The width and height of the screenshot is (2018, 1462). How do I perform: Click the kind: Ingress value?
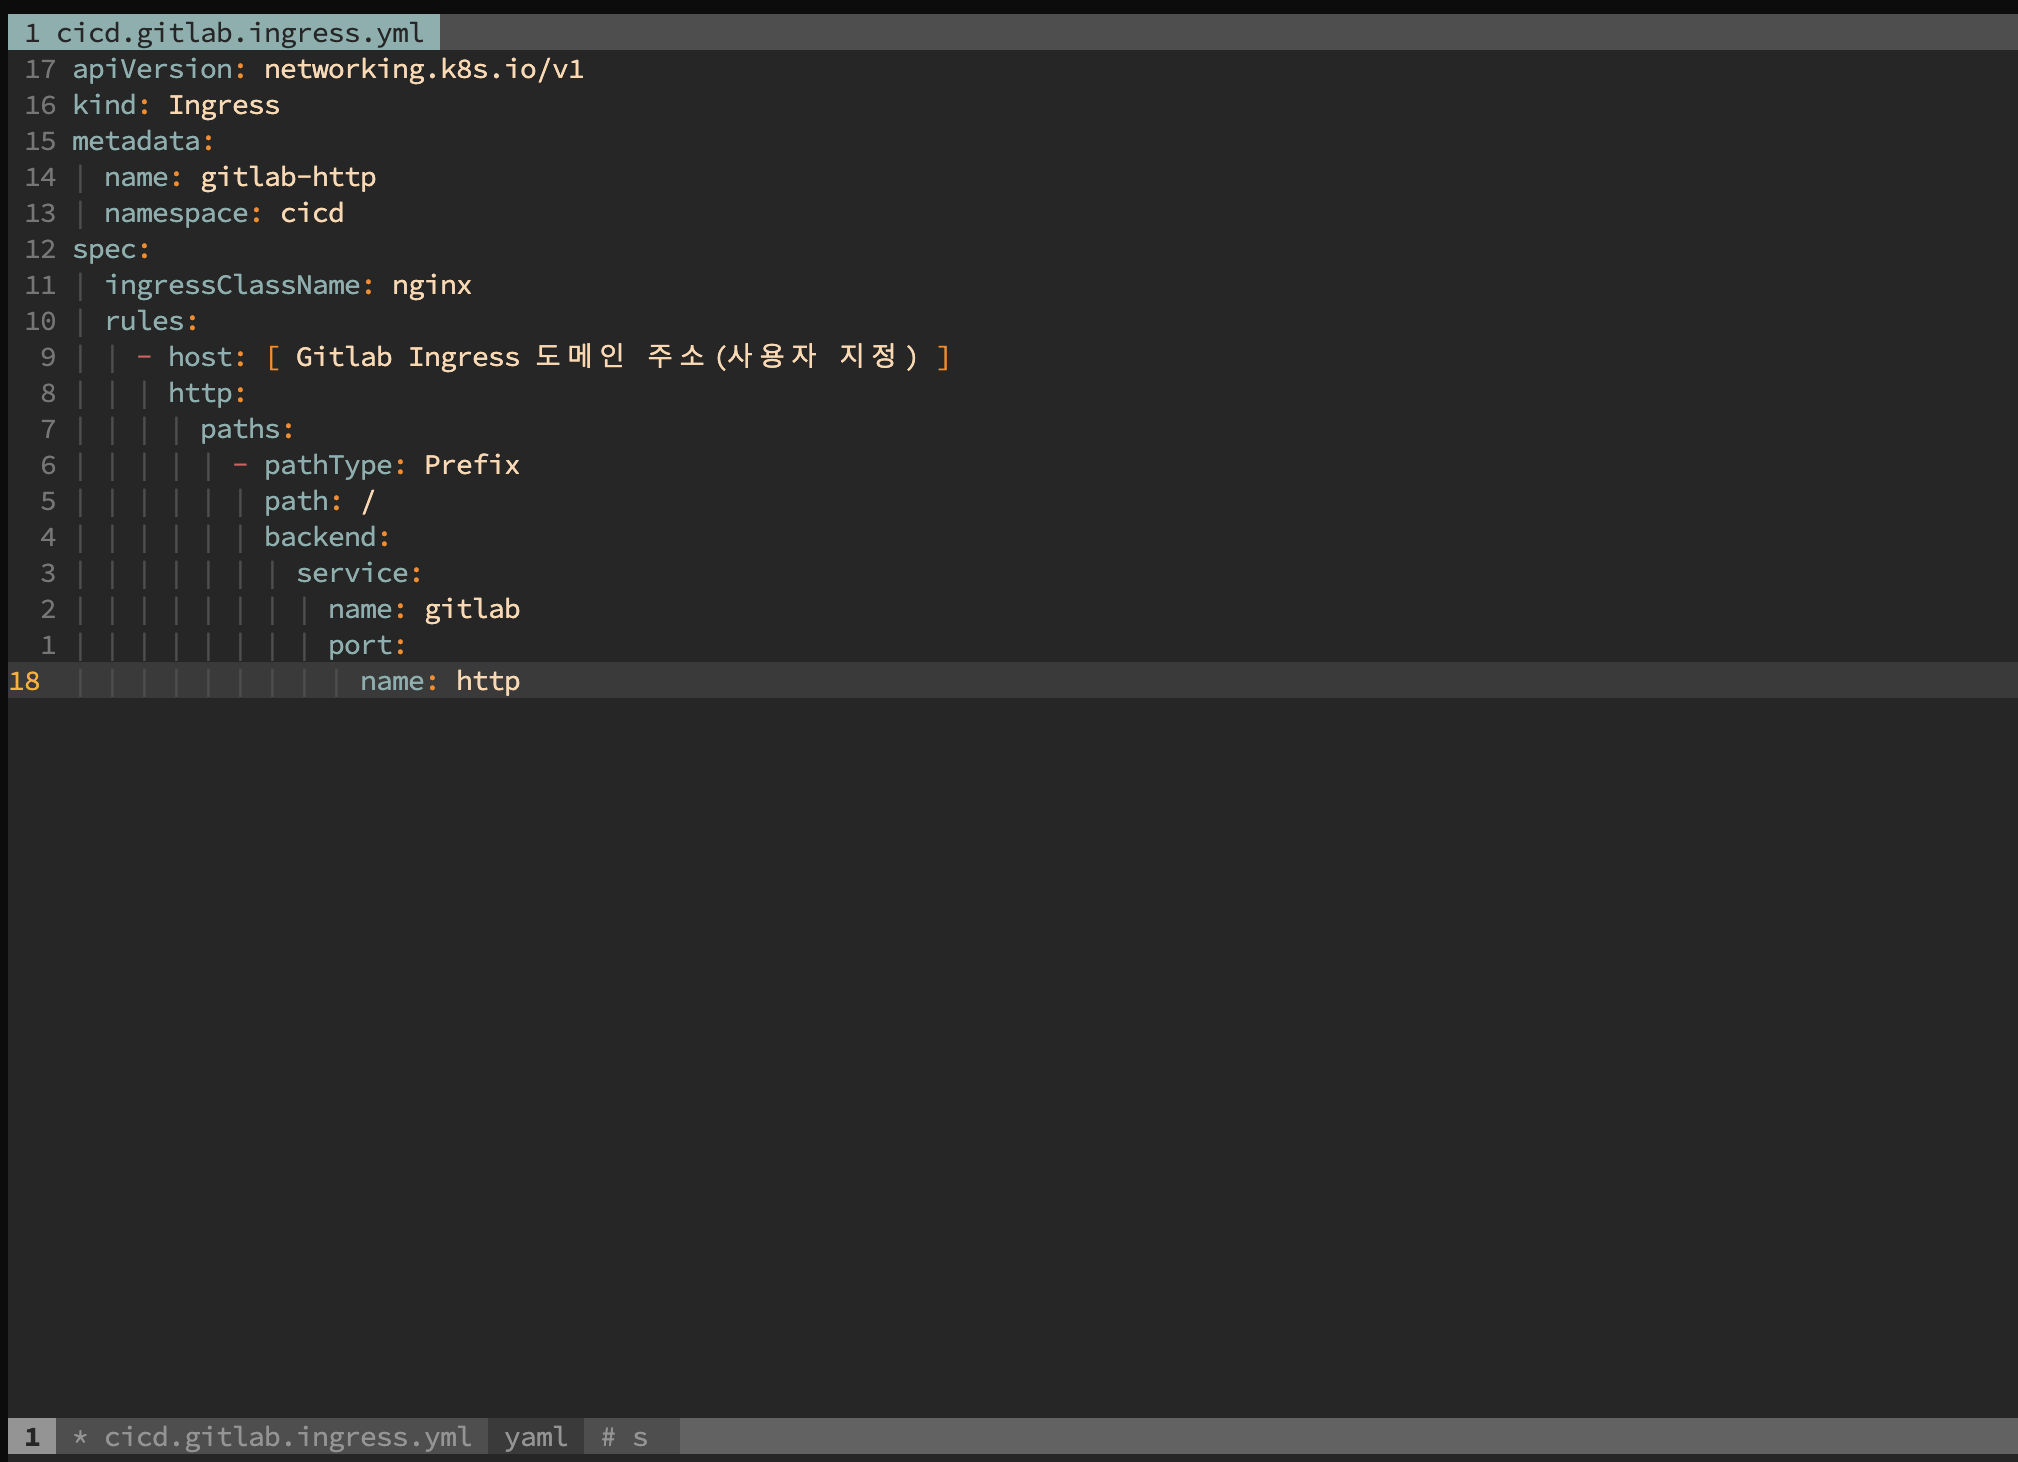224,105
